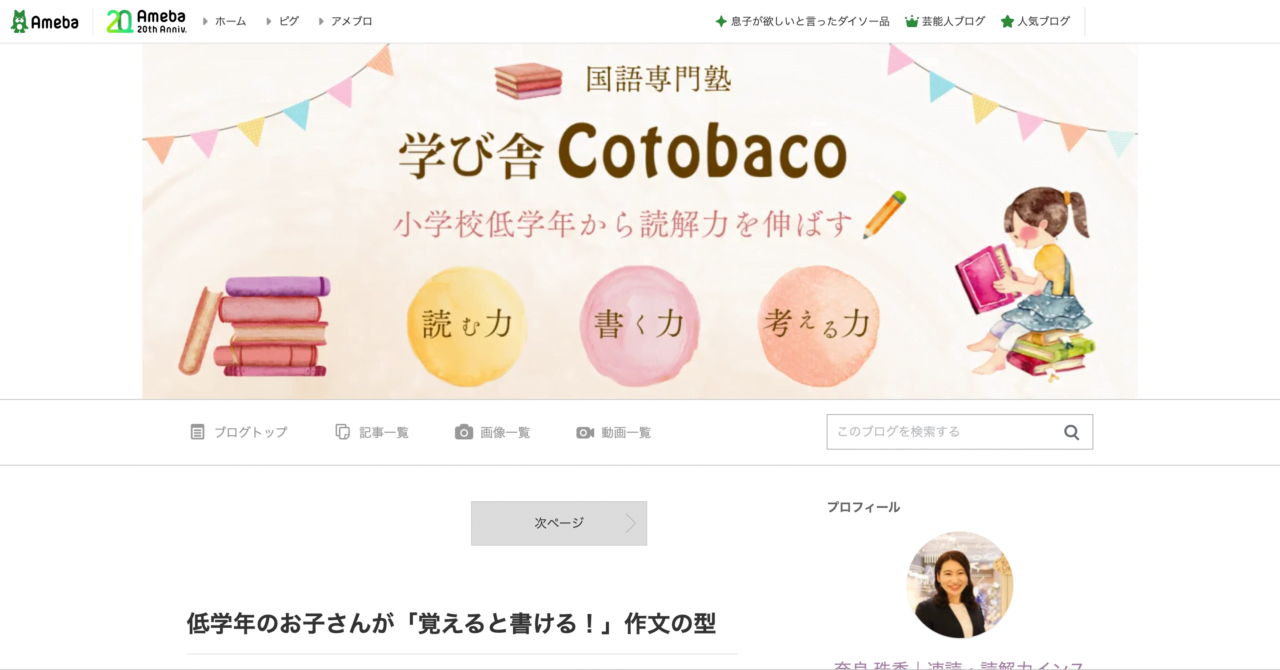Open the Ameba 20th Anniv. logo
The width and height of the screenshot is (1280, 670).
pos(147,21)
